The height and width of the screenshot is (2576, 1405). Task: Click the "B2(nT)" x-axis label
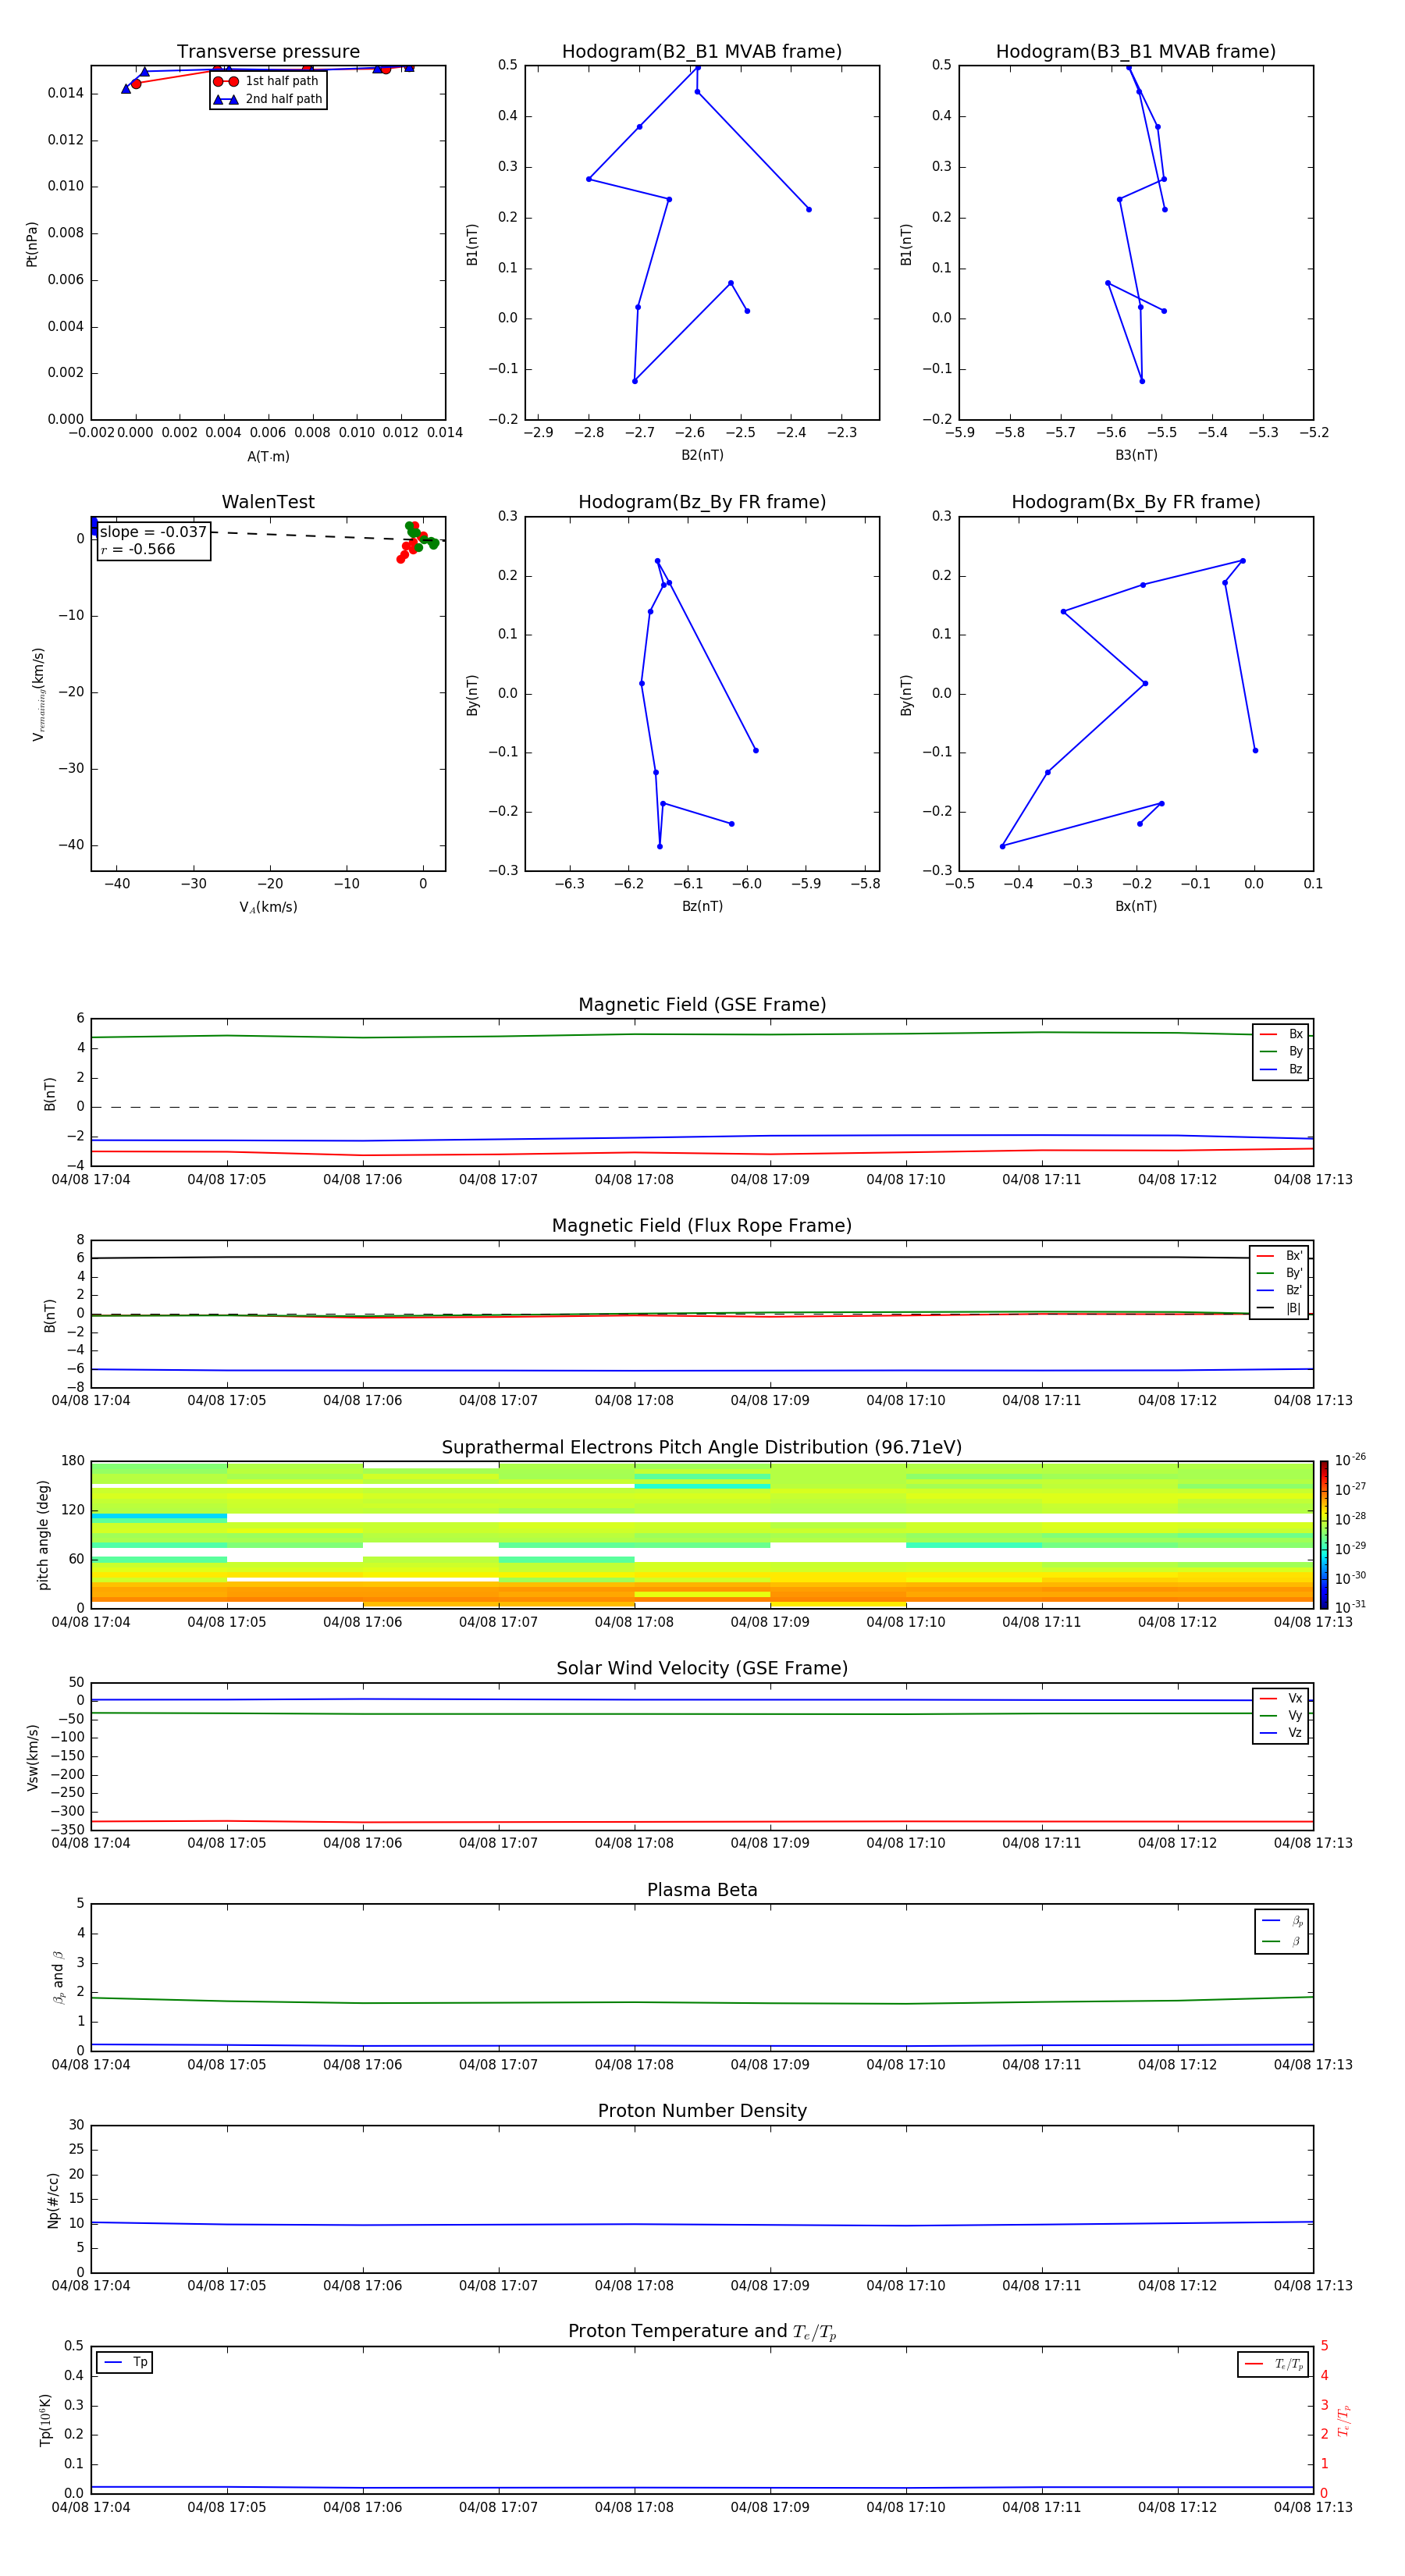tap(702, 455)
